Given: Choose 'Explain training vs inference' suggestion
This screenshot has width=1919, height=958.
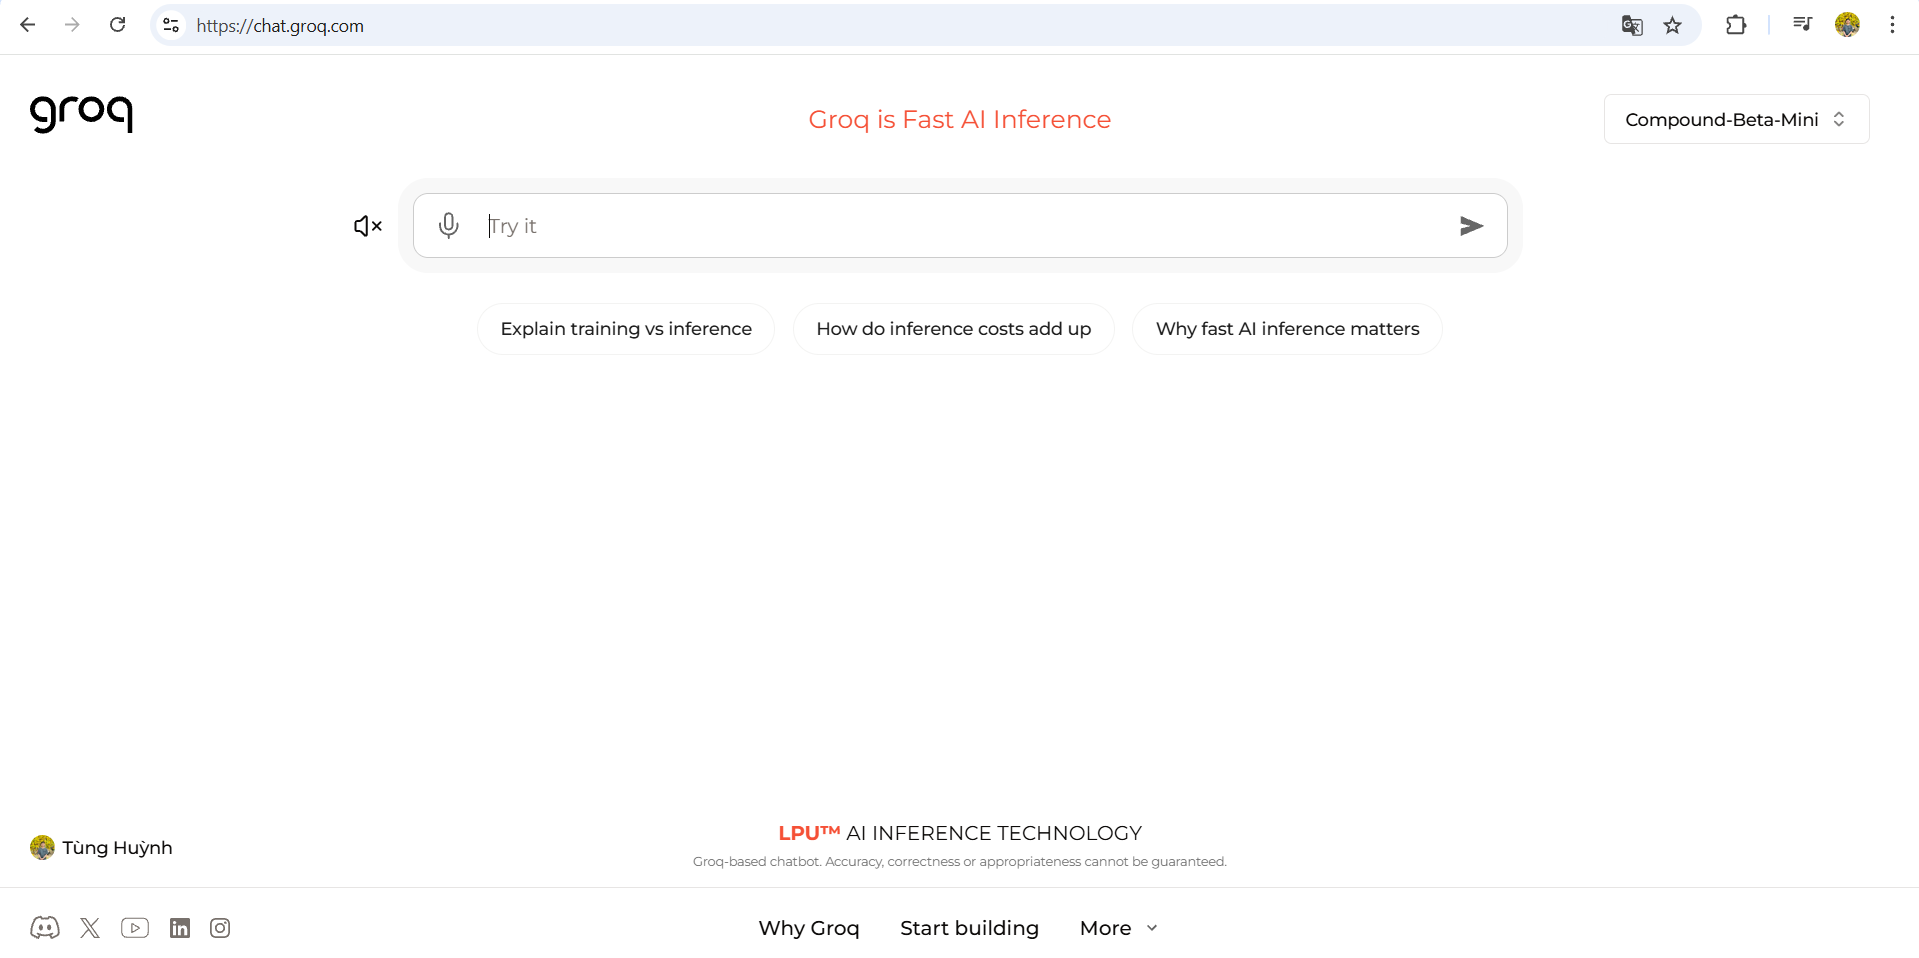Looking at the screenshot, I should click(626, 329).
